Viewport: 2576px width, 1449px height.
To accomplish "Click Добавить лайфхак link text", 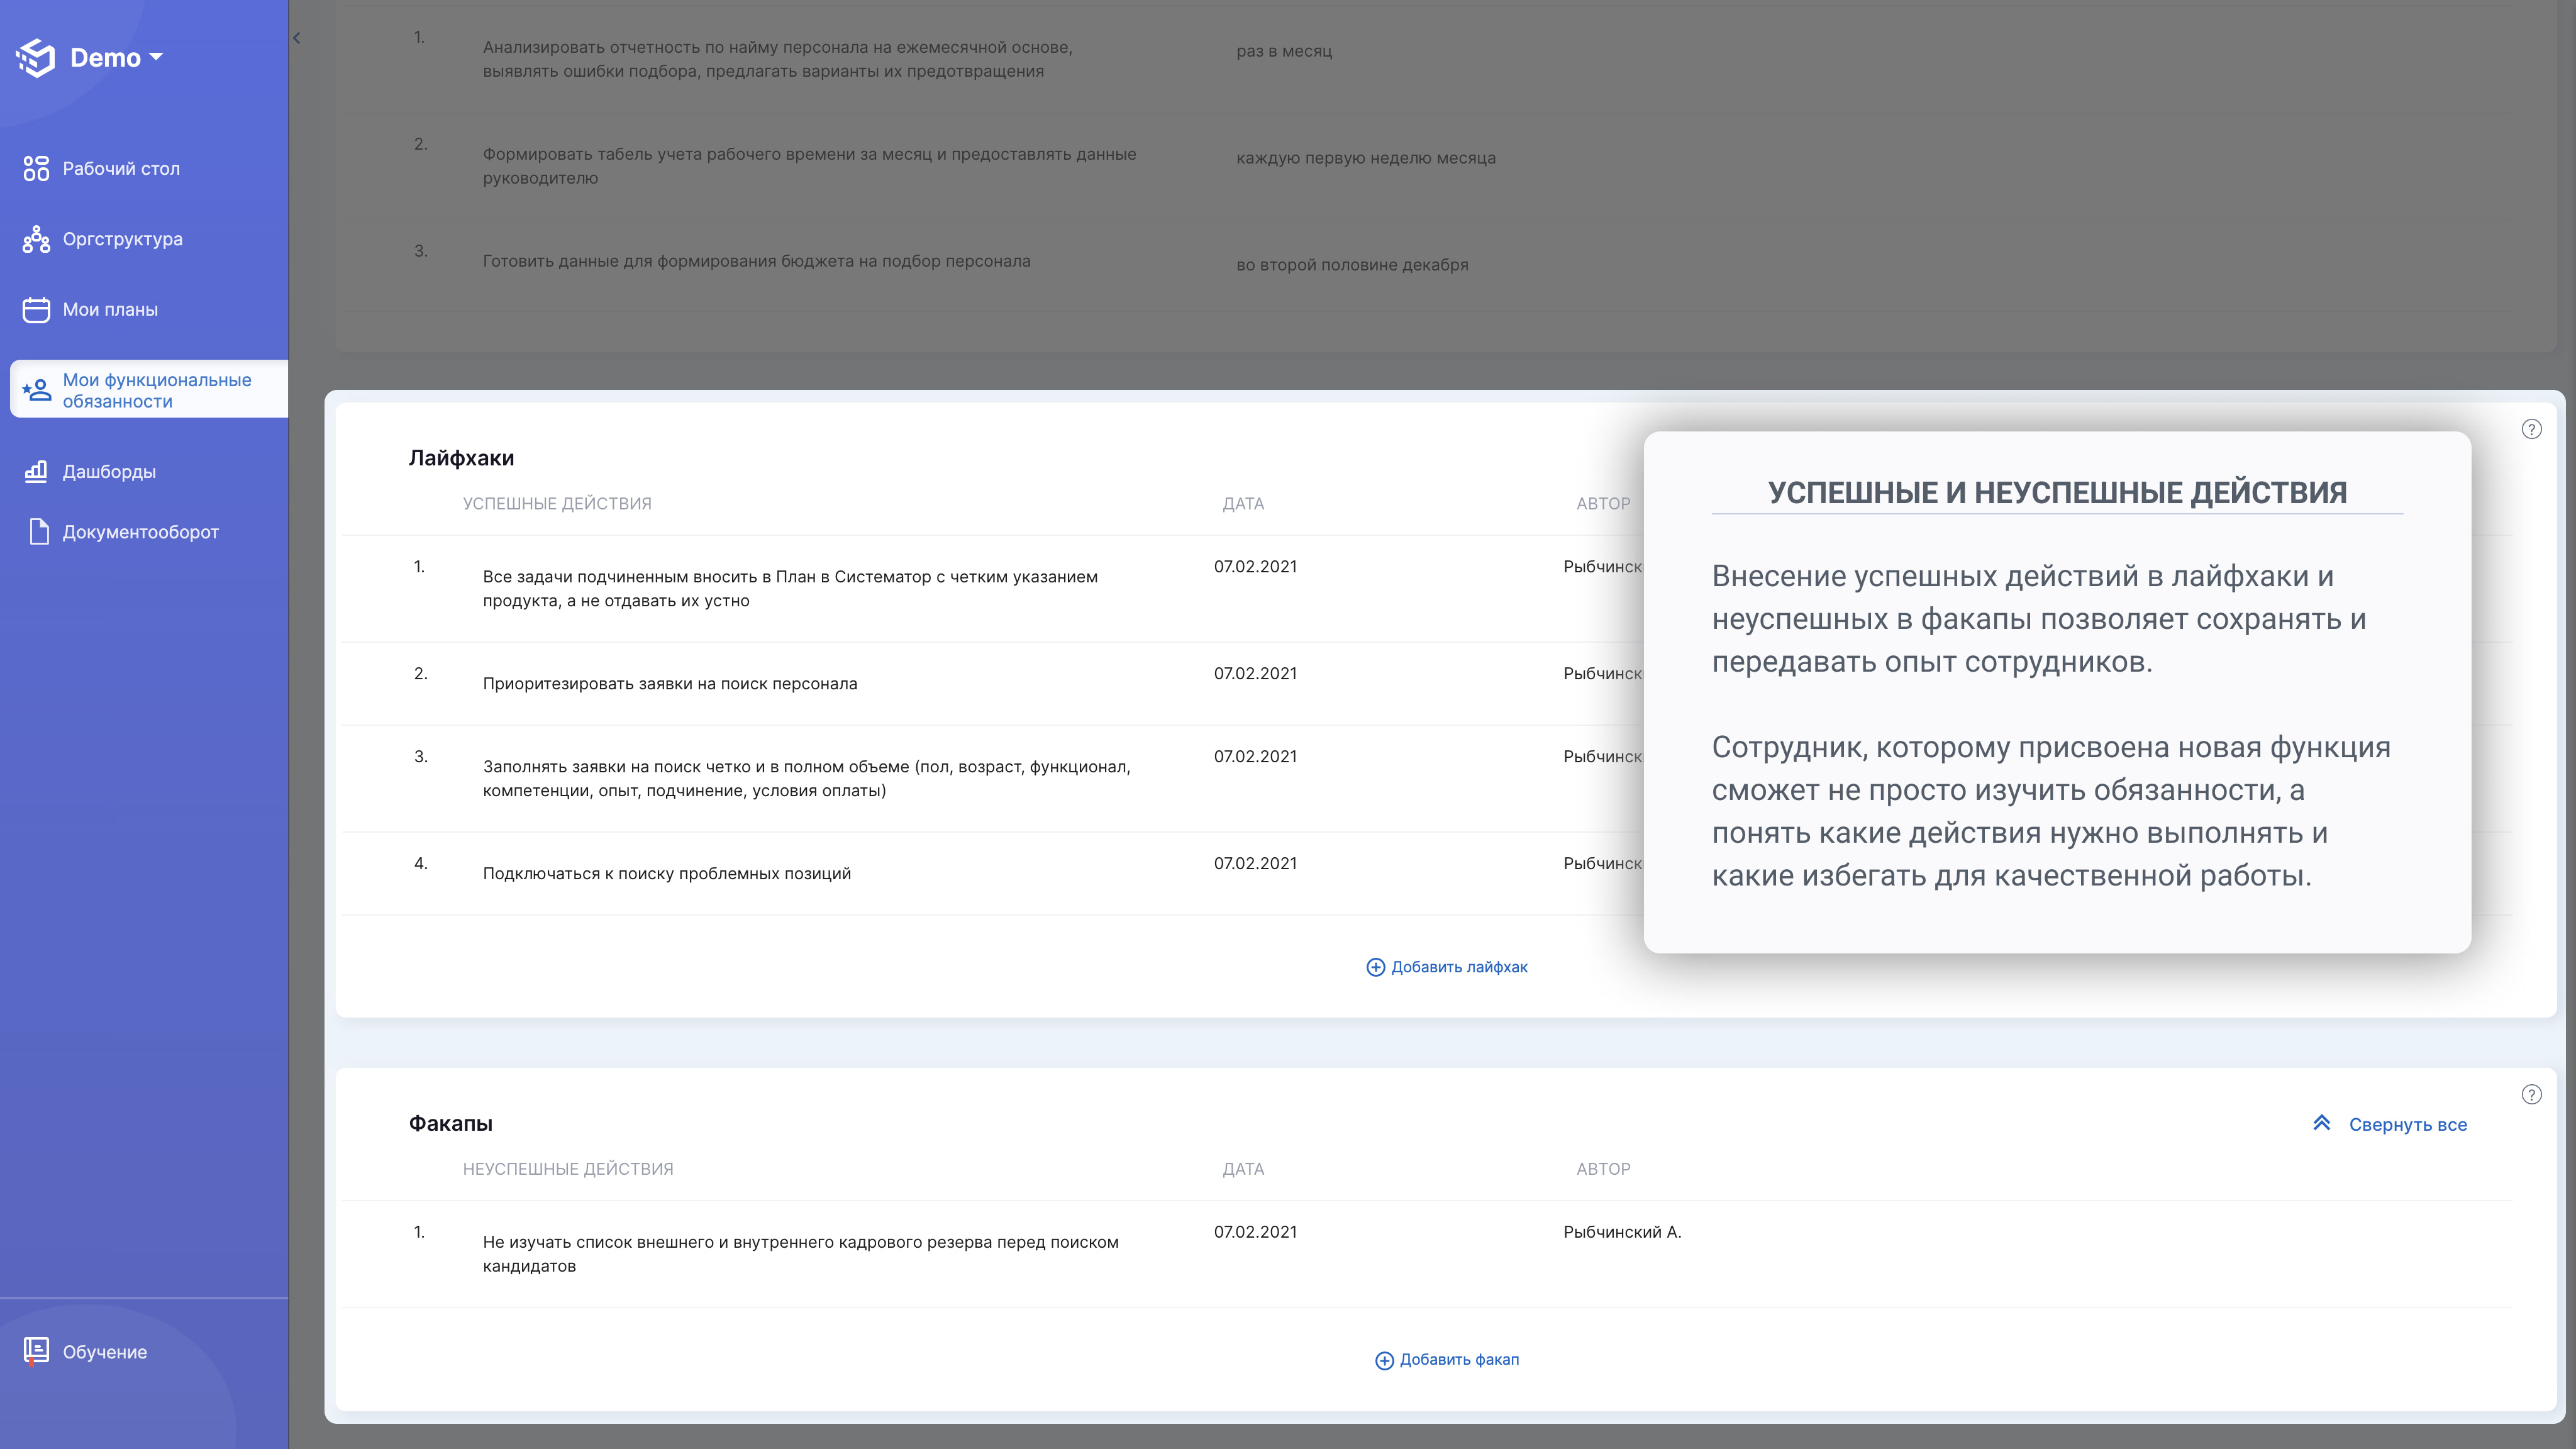I will point(1459,967).
